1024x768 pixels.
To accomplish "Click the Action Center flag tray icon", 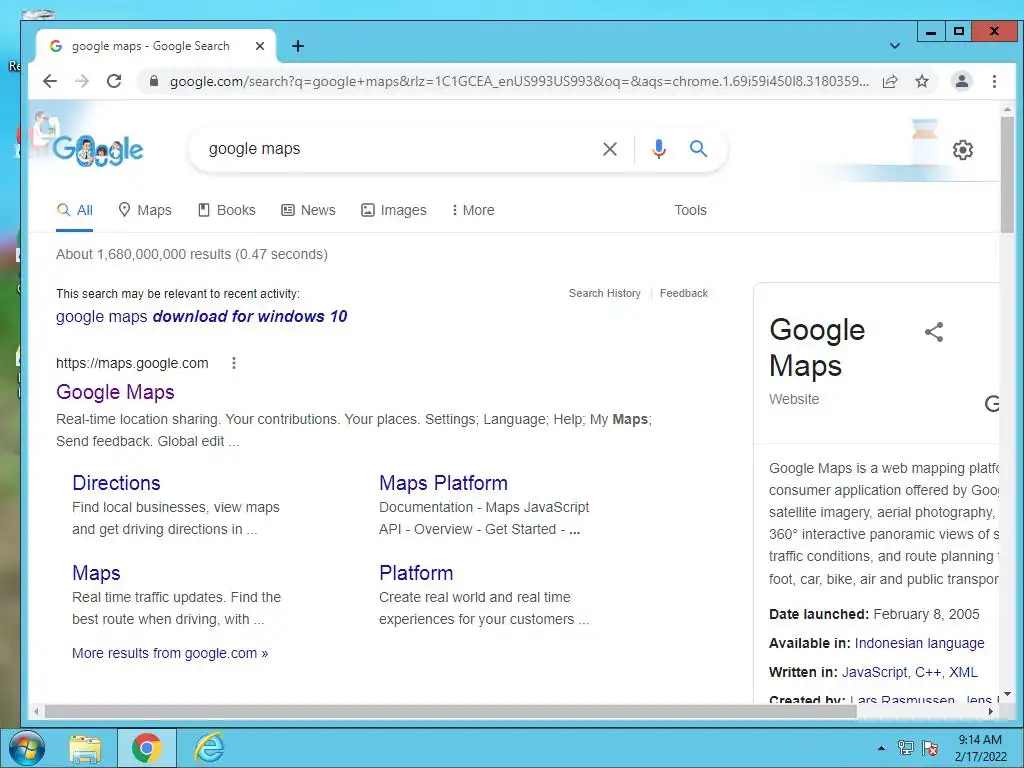I will pyautogui.click(x=930, y=748).
